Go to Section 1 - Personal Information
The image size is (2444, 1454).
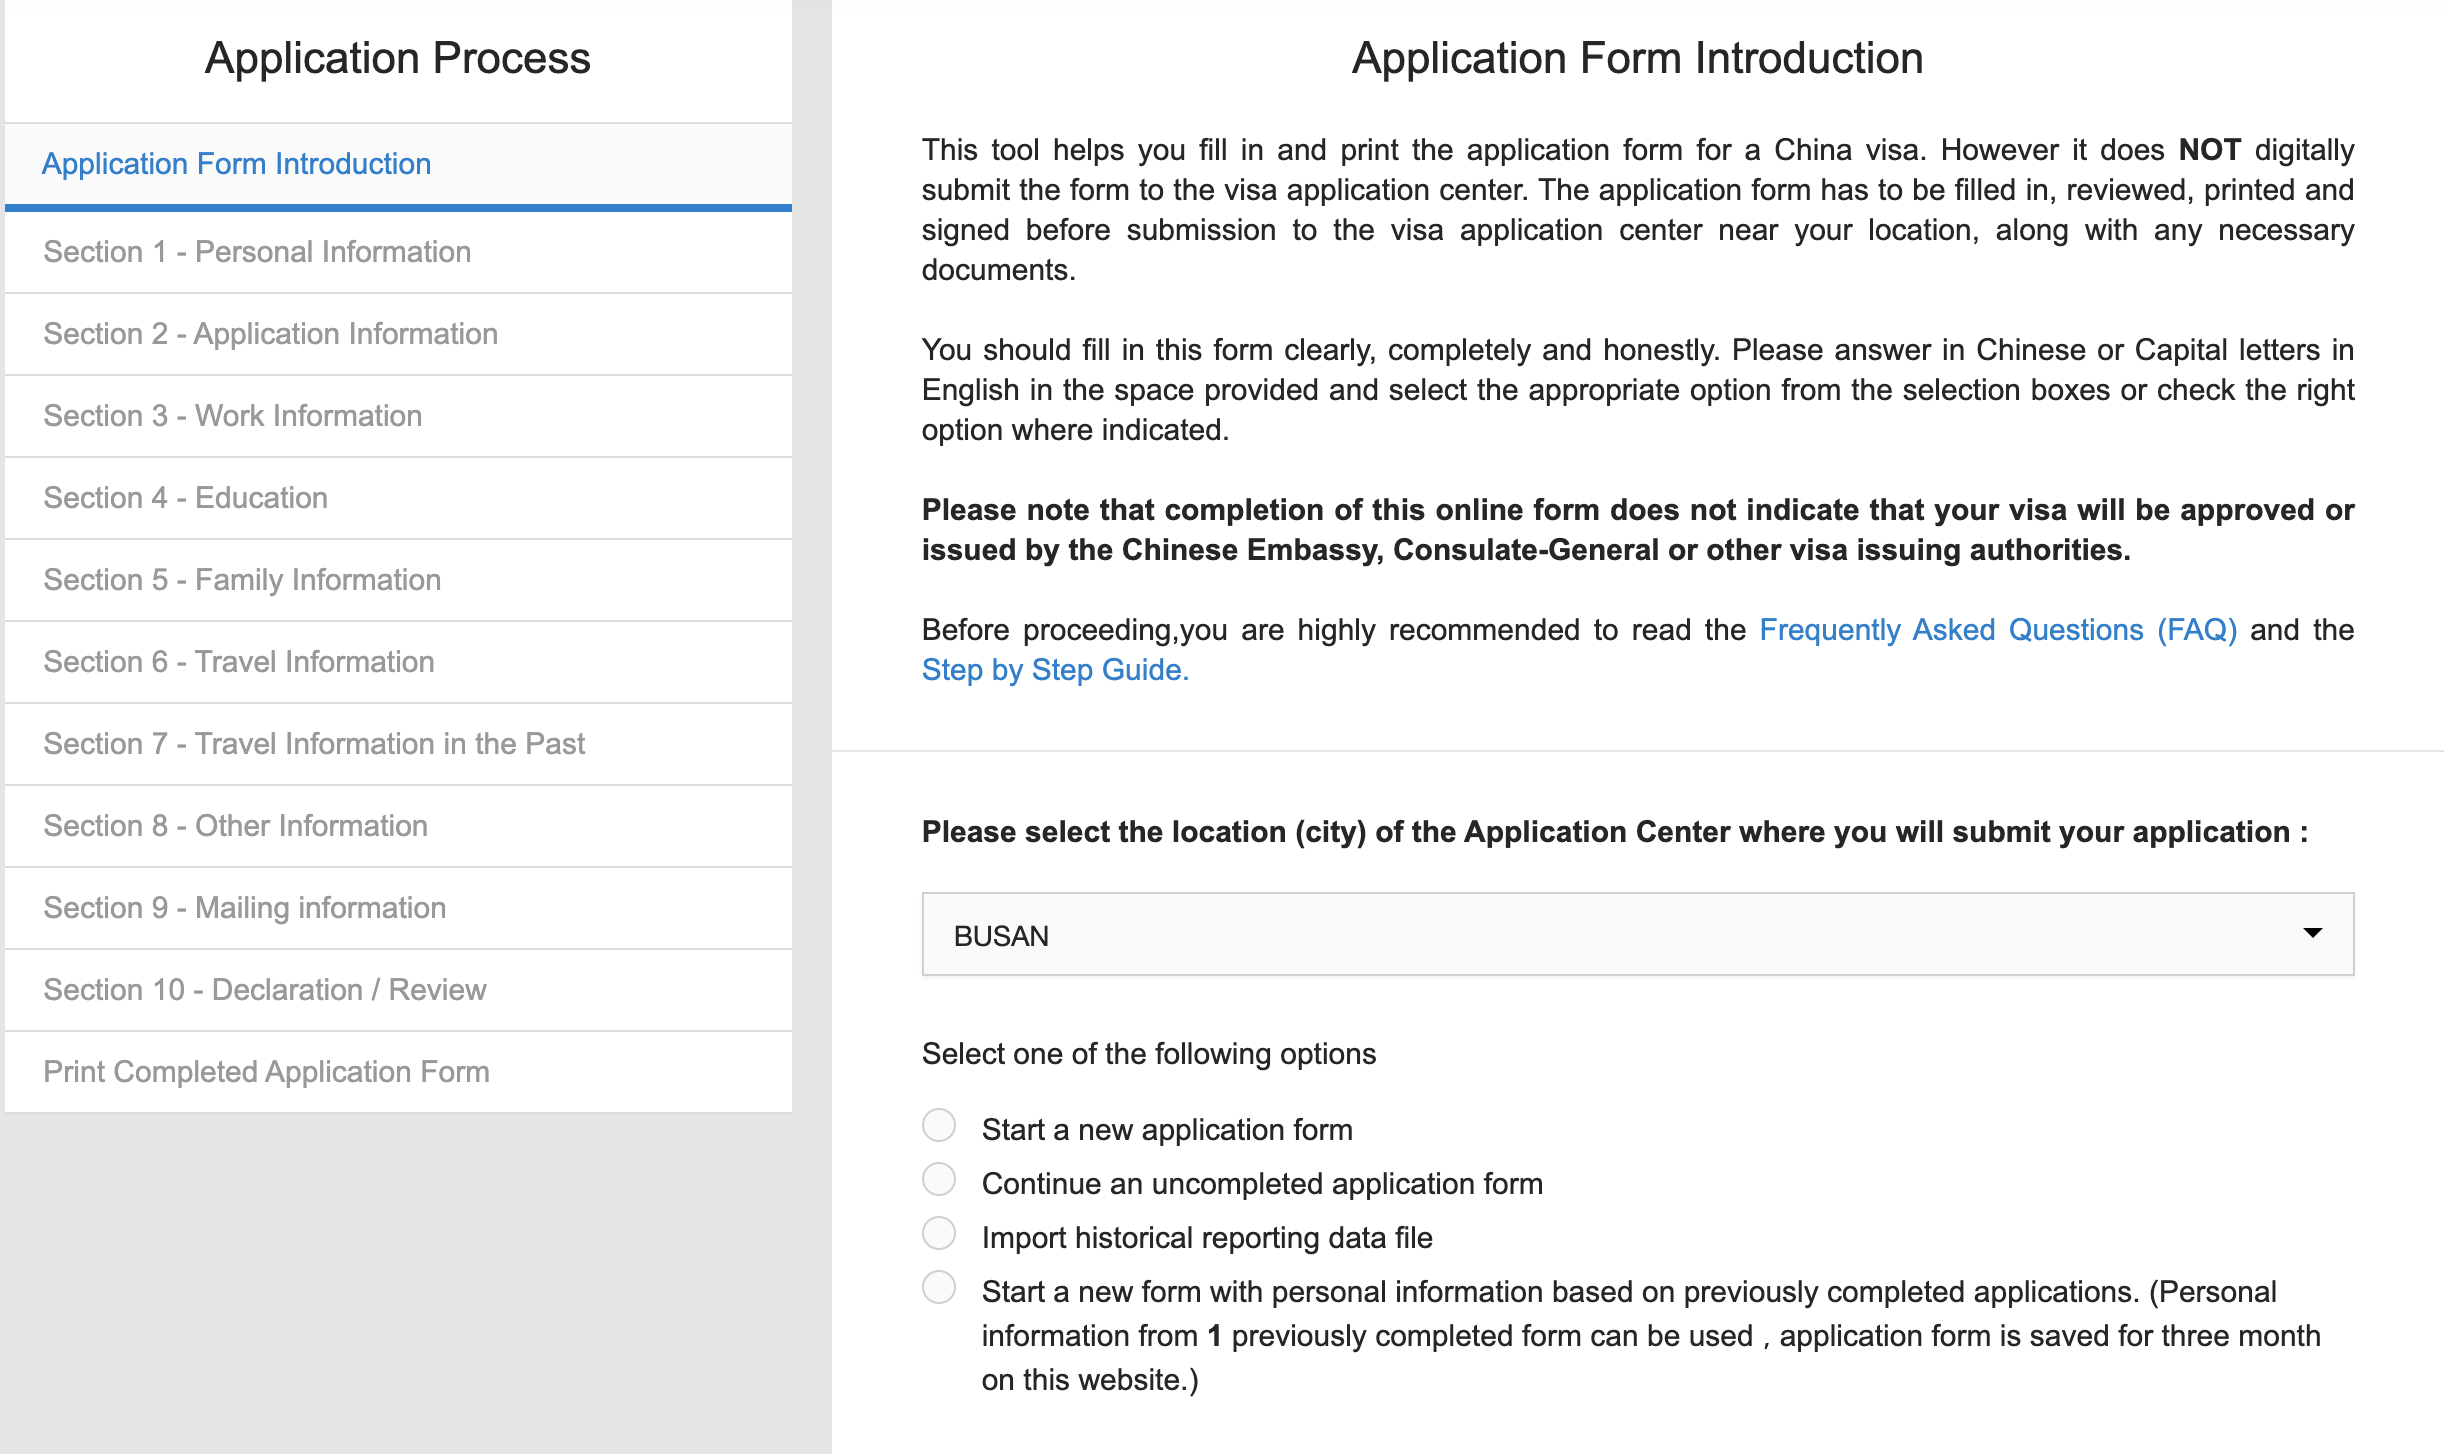tap(257, 252)
